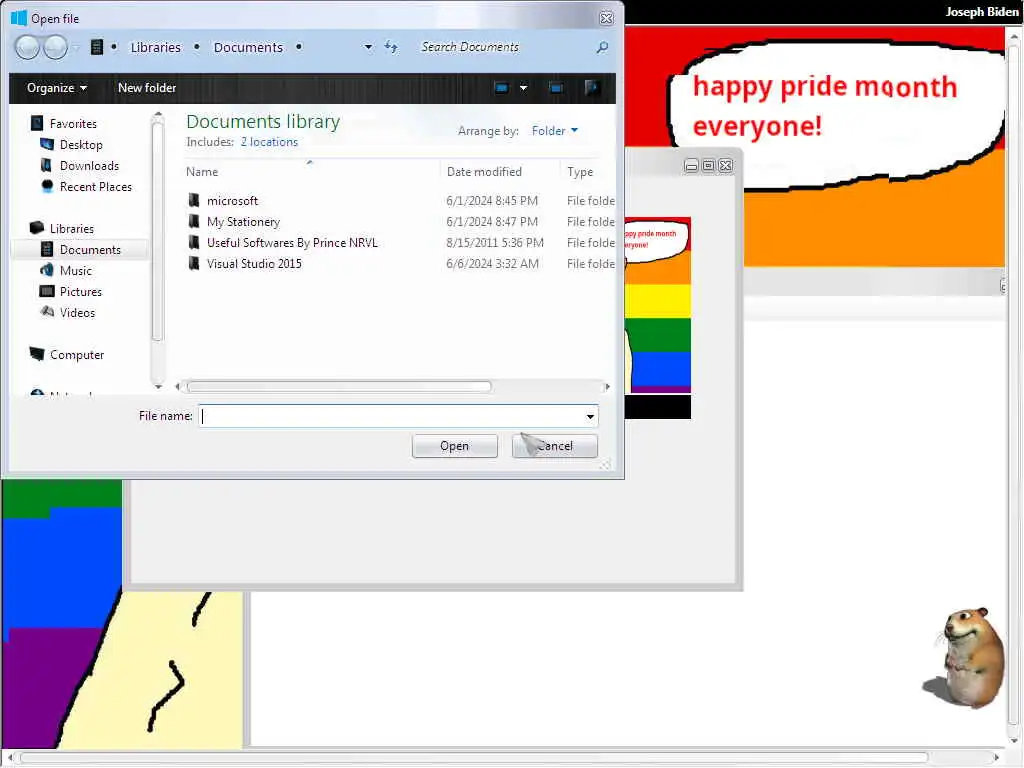Open the File name dropdown arrow

point(590,416)
